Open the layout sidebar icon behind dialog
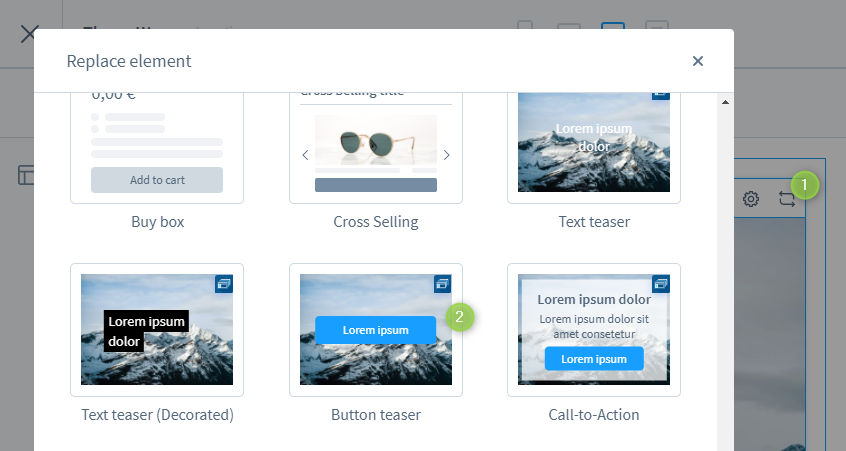This screenshot has width=846, height=451. pos(25,175)
